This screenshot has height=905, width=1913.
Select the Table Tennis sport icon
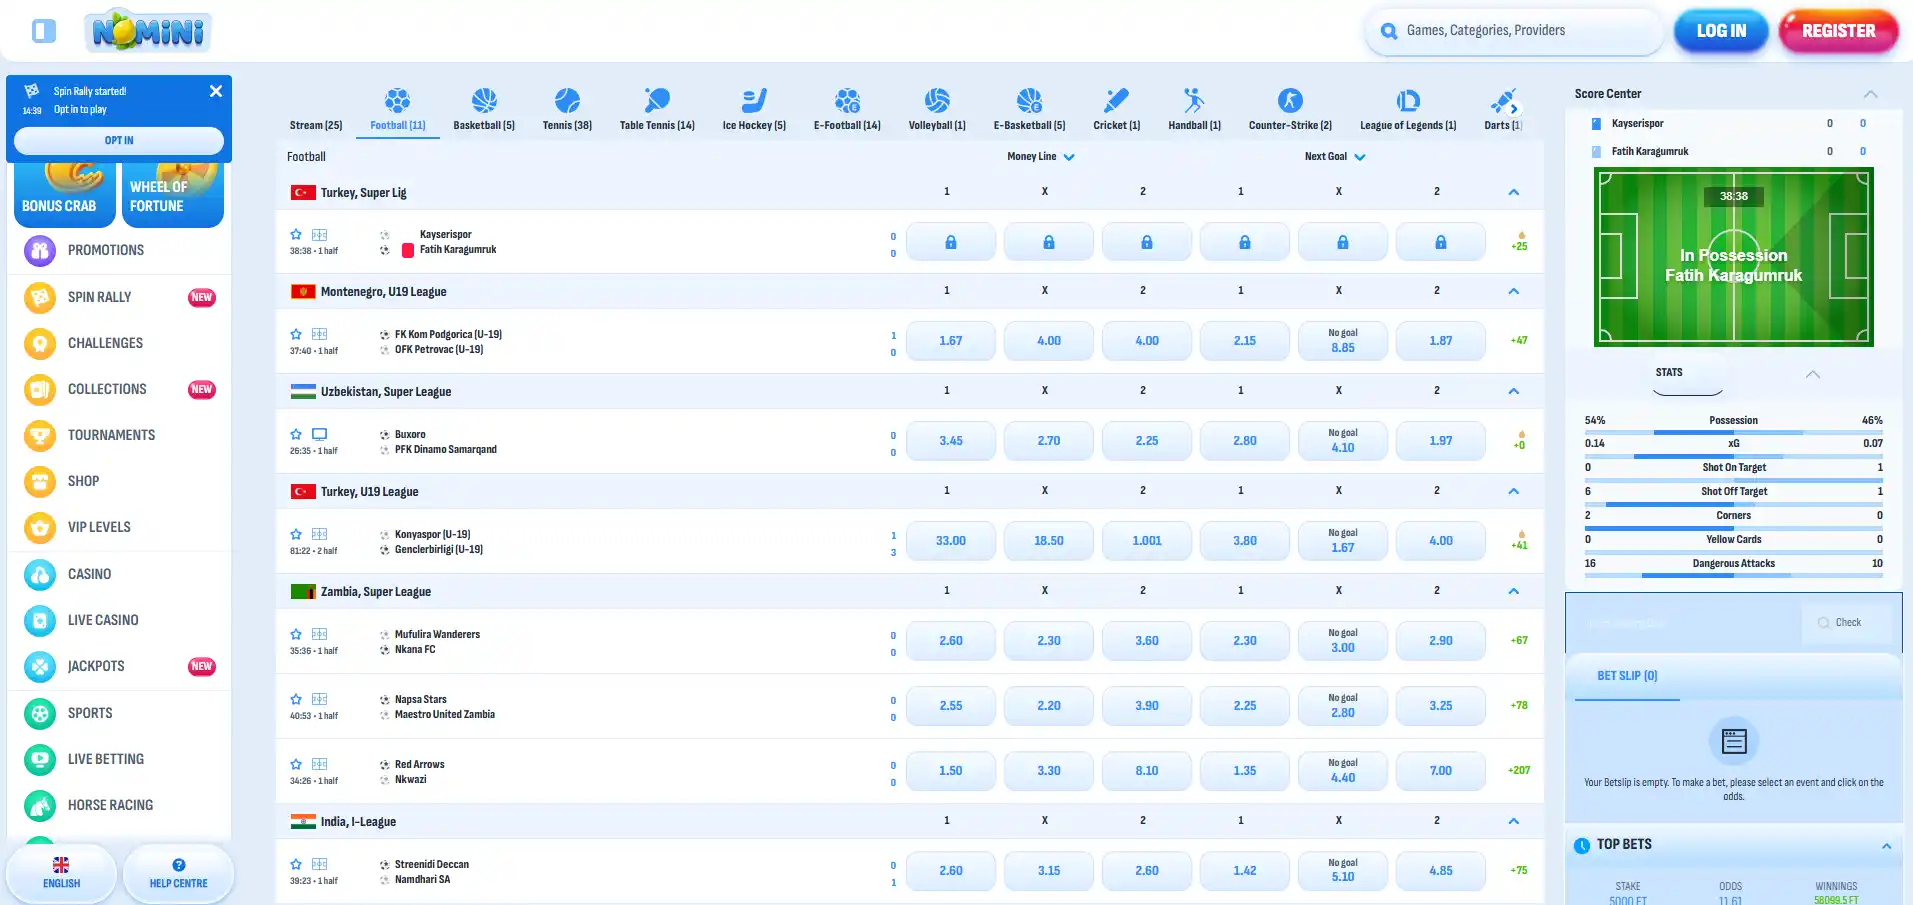tap(657, 100)
